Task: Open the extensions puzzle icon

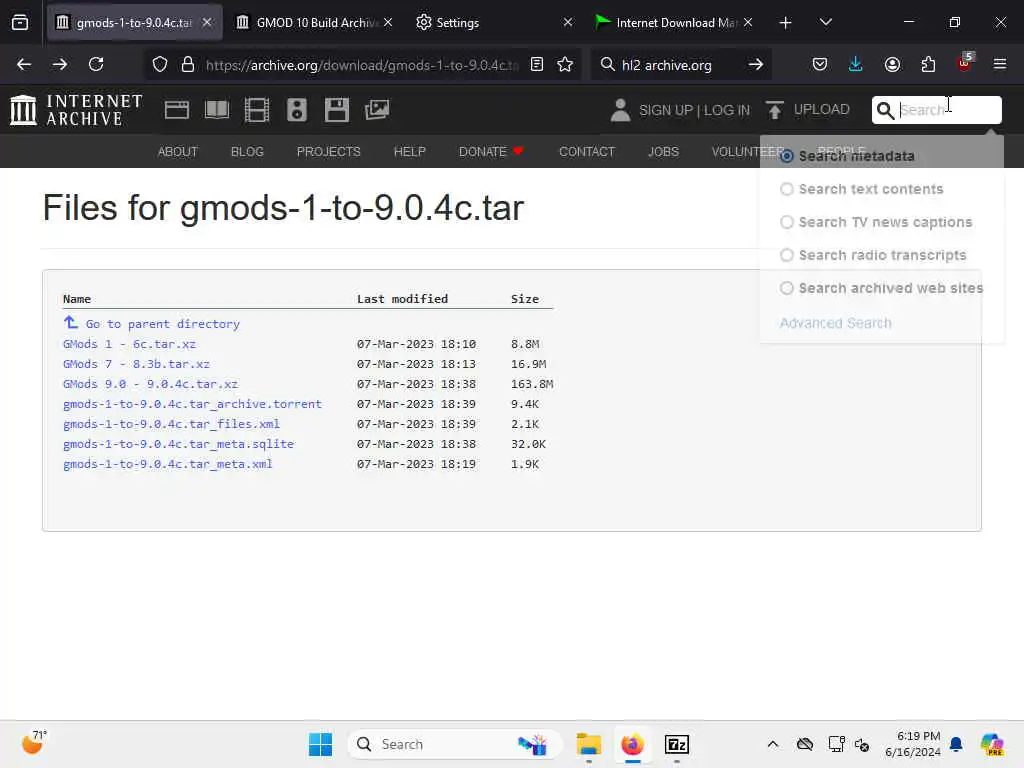Action: coord(928,64)
